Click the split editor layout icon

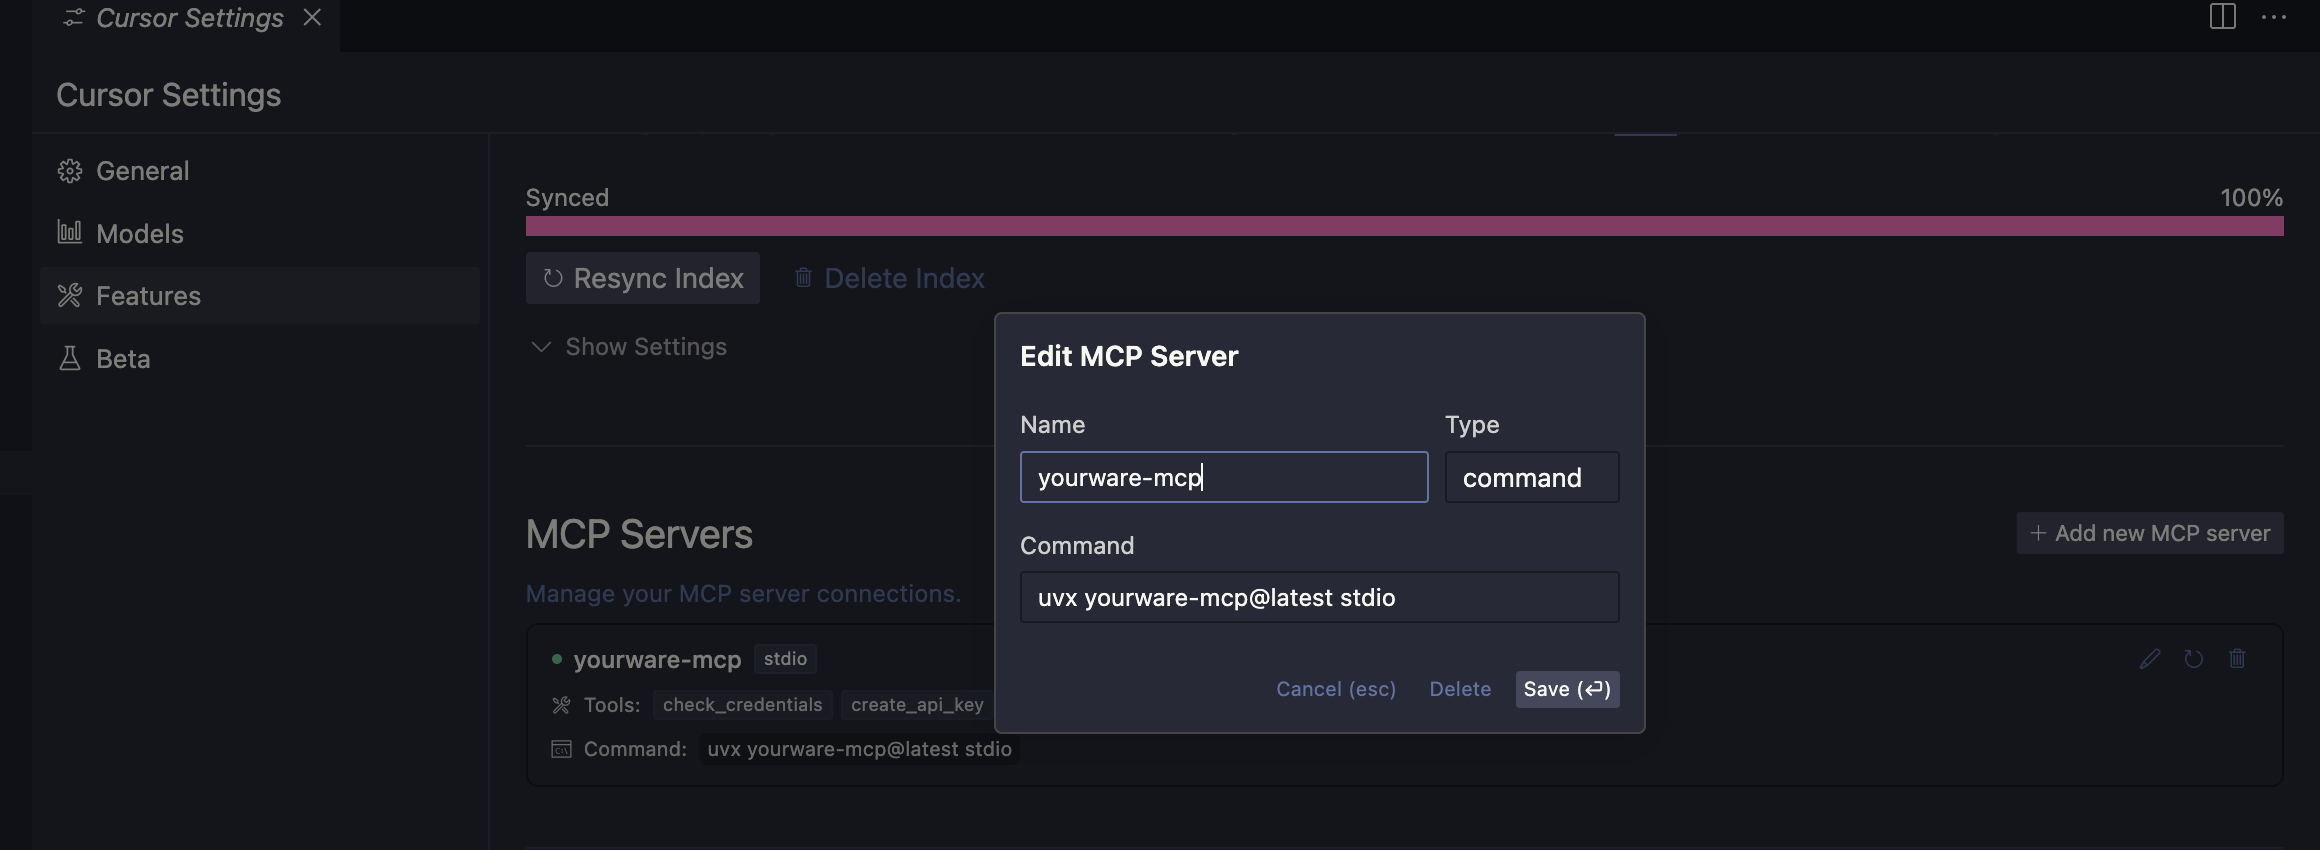click(2222, 17)
